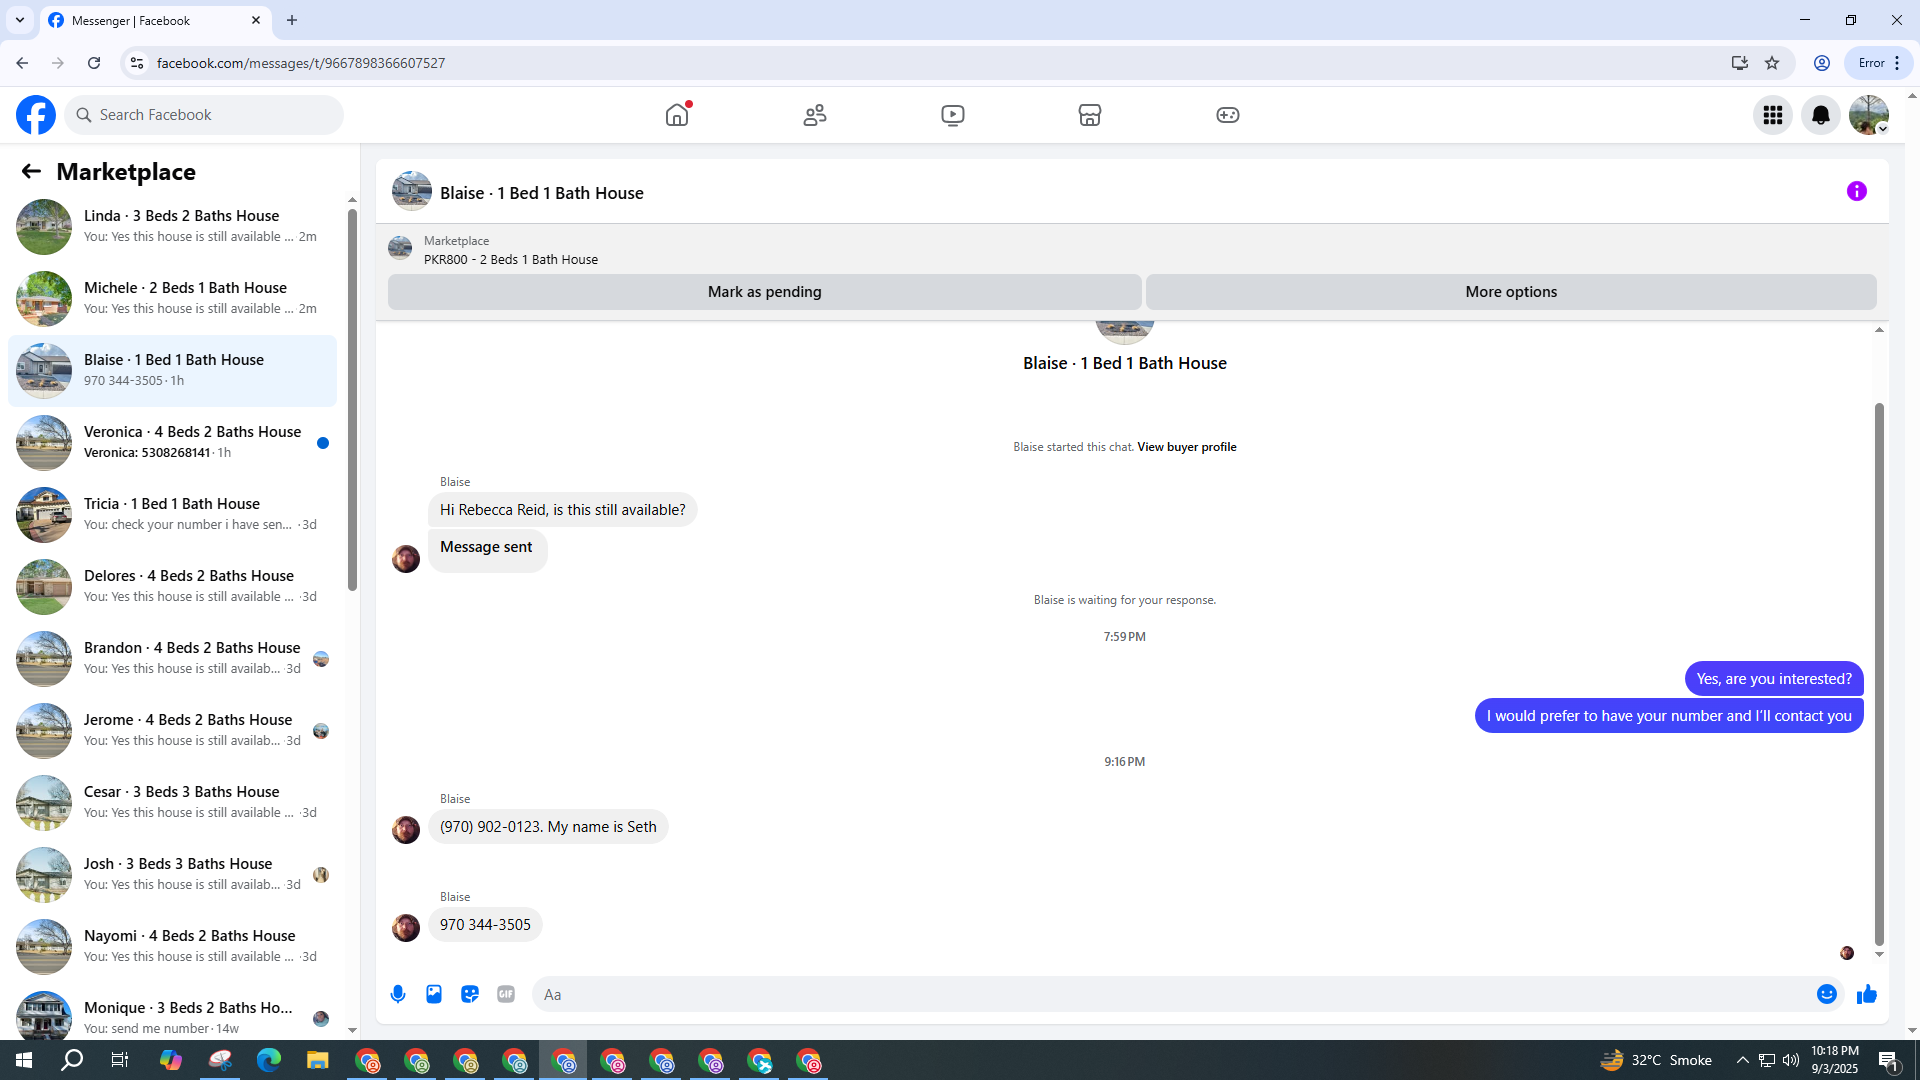Open Brandon 4 Beds 2 Baths House chat
The width and height of the screenshot is (1920, 1080).
pos(172,659)
